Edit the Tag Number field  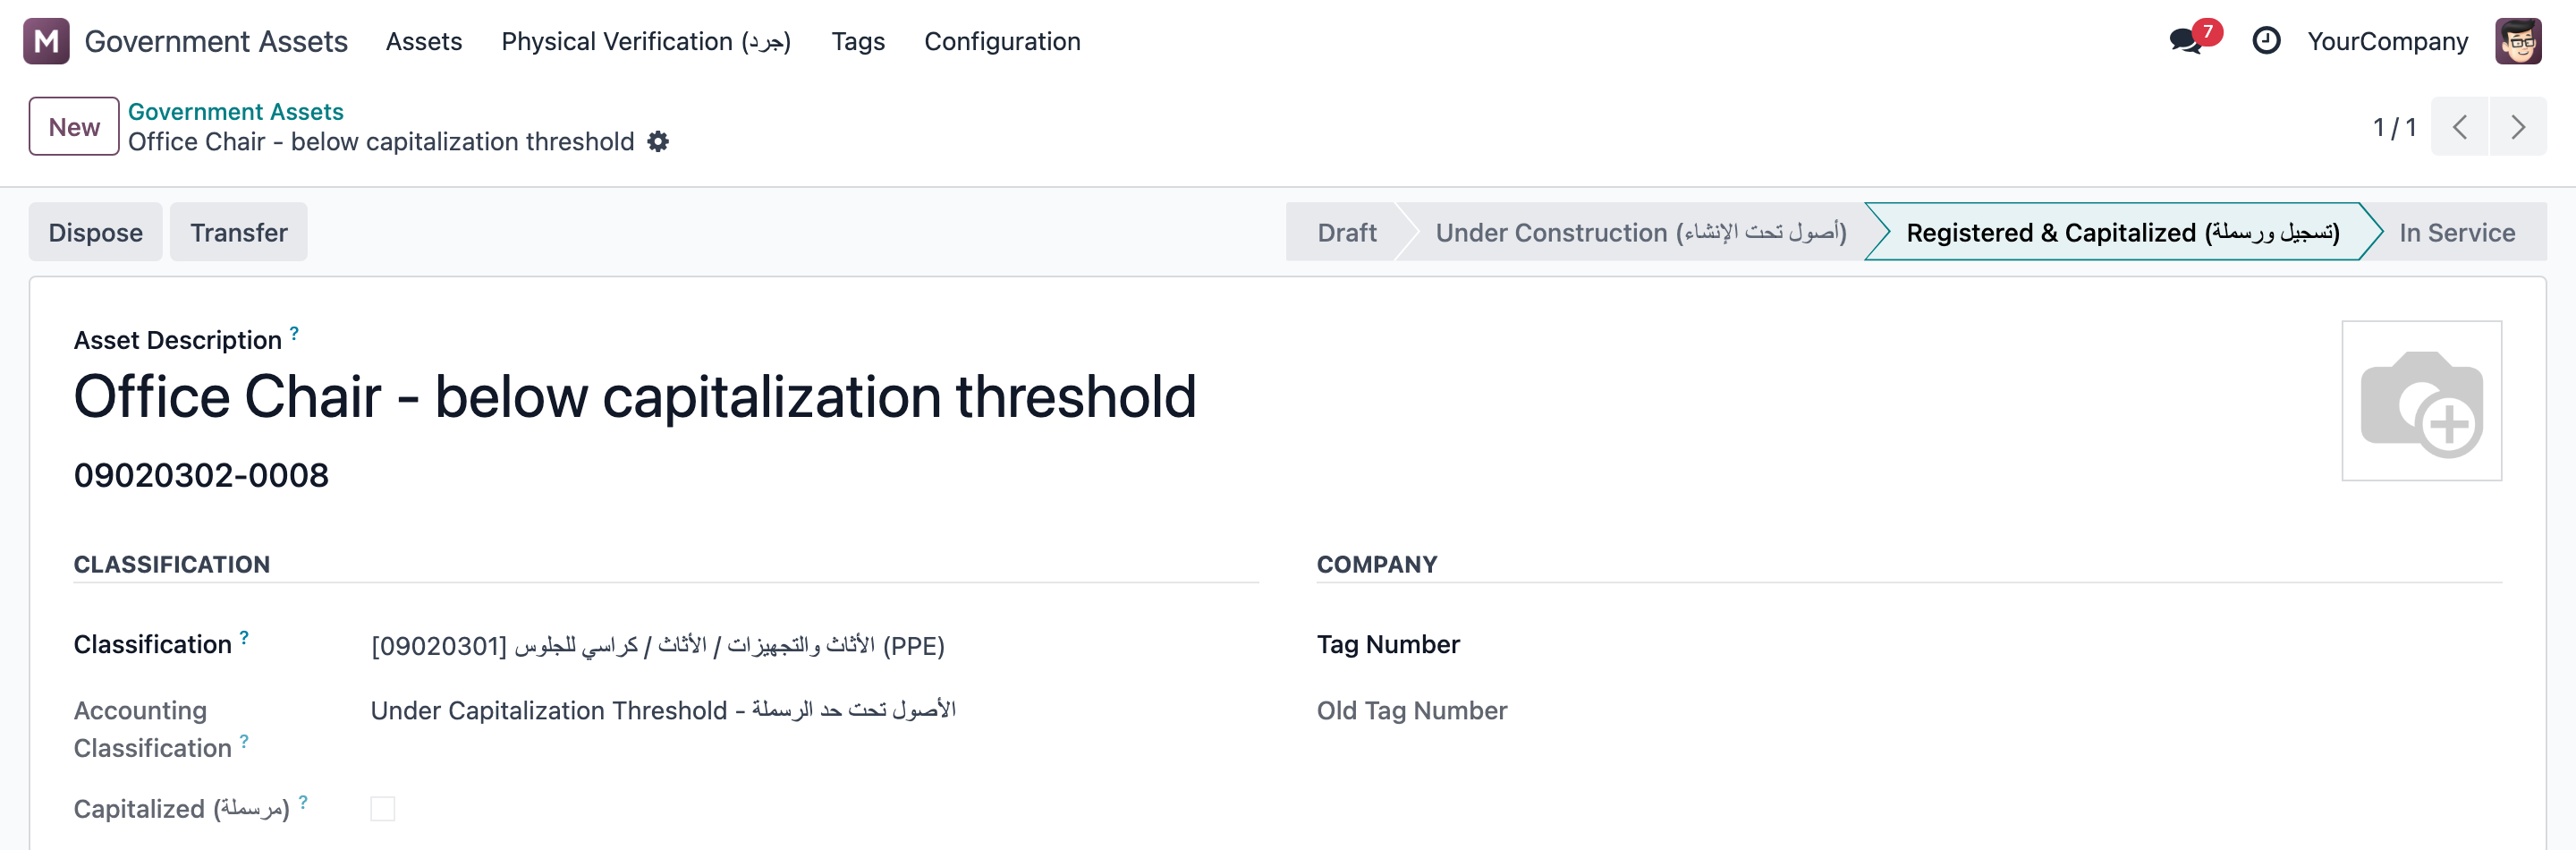pyautogui.click(x=2056, y=645)
